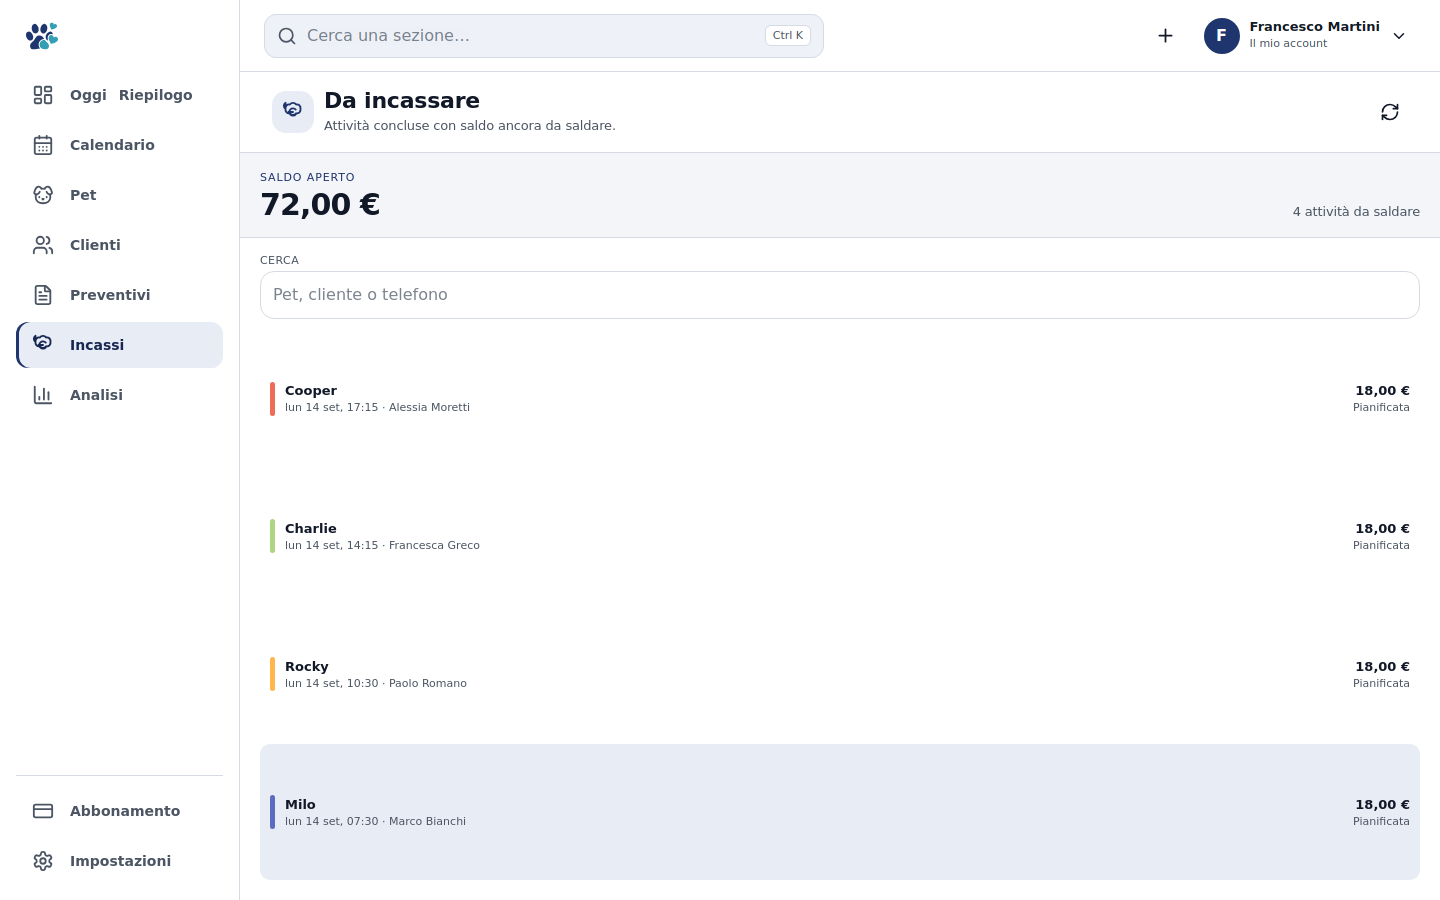
Task: Click the F user avatar
Action: 1222,36
